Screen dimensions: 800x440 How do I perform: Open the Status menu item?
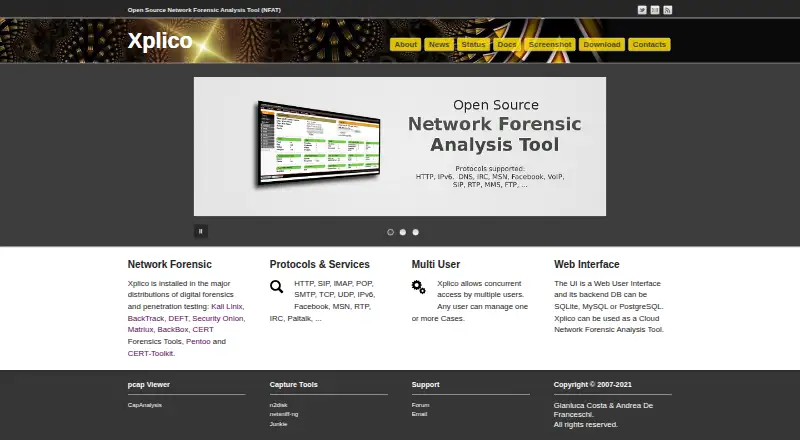click(473, 44)
